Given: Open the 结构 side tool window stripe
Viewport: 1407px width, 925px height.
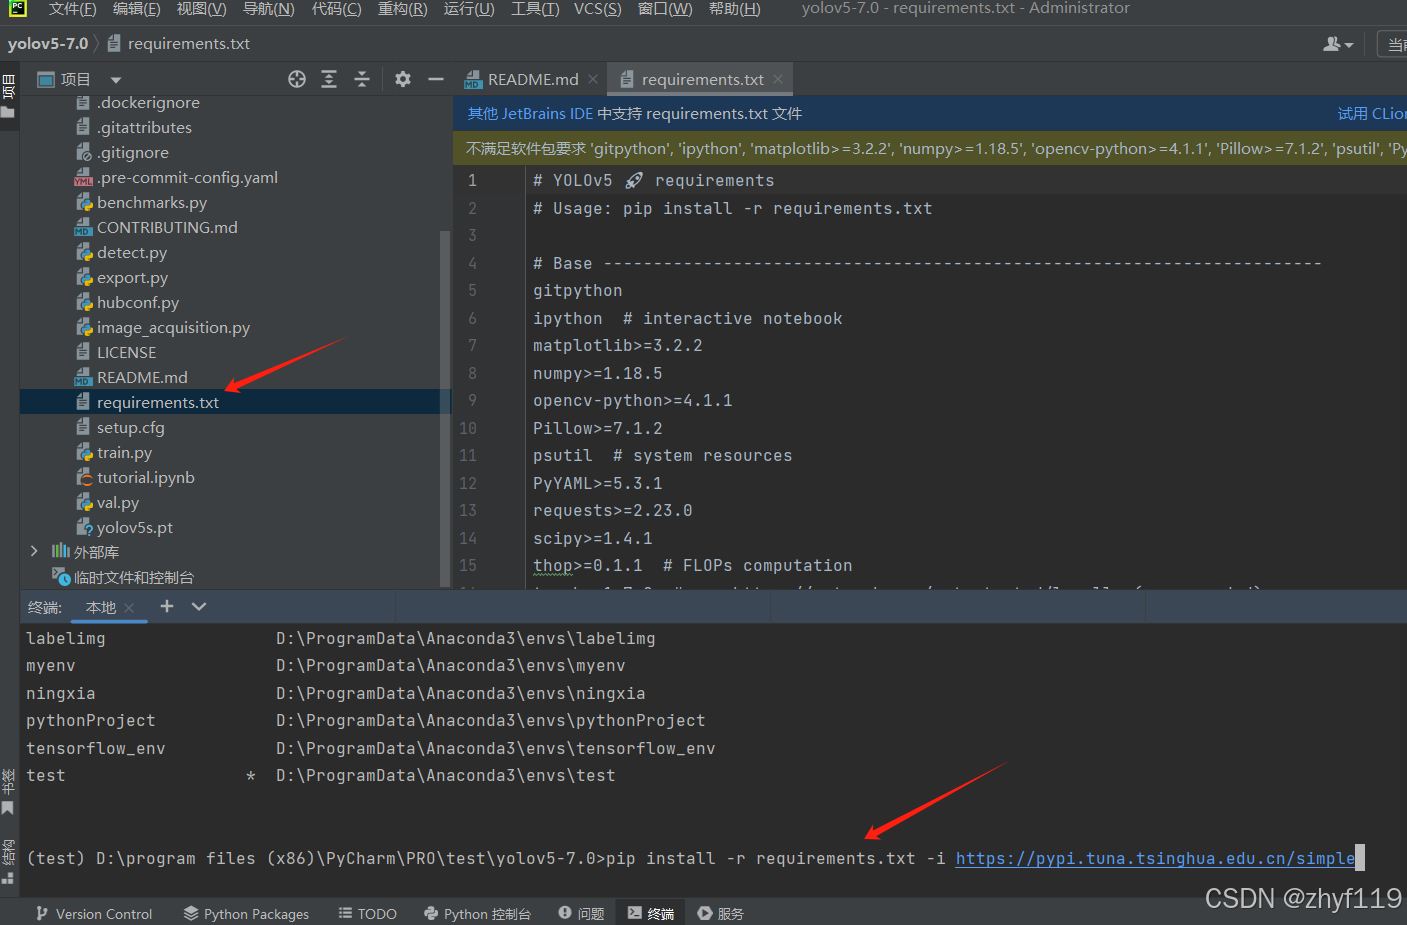Looking at the screenshot, I should click(8, 861).
